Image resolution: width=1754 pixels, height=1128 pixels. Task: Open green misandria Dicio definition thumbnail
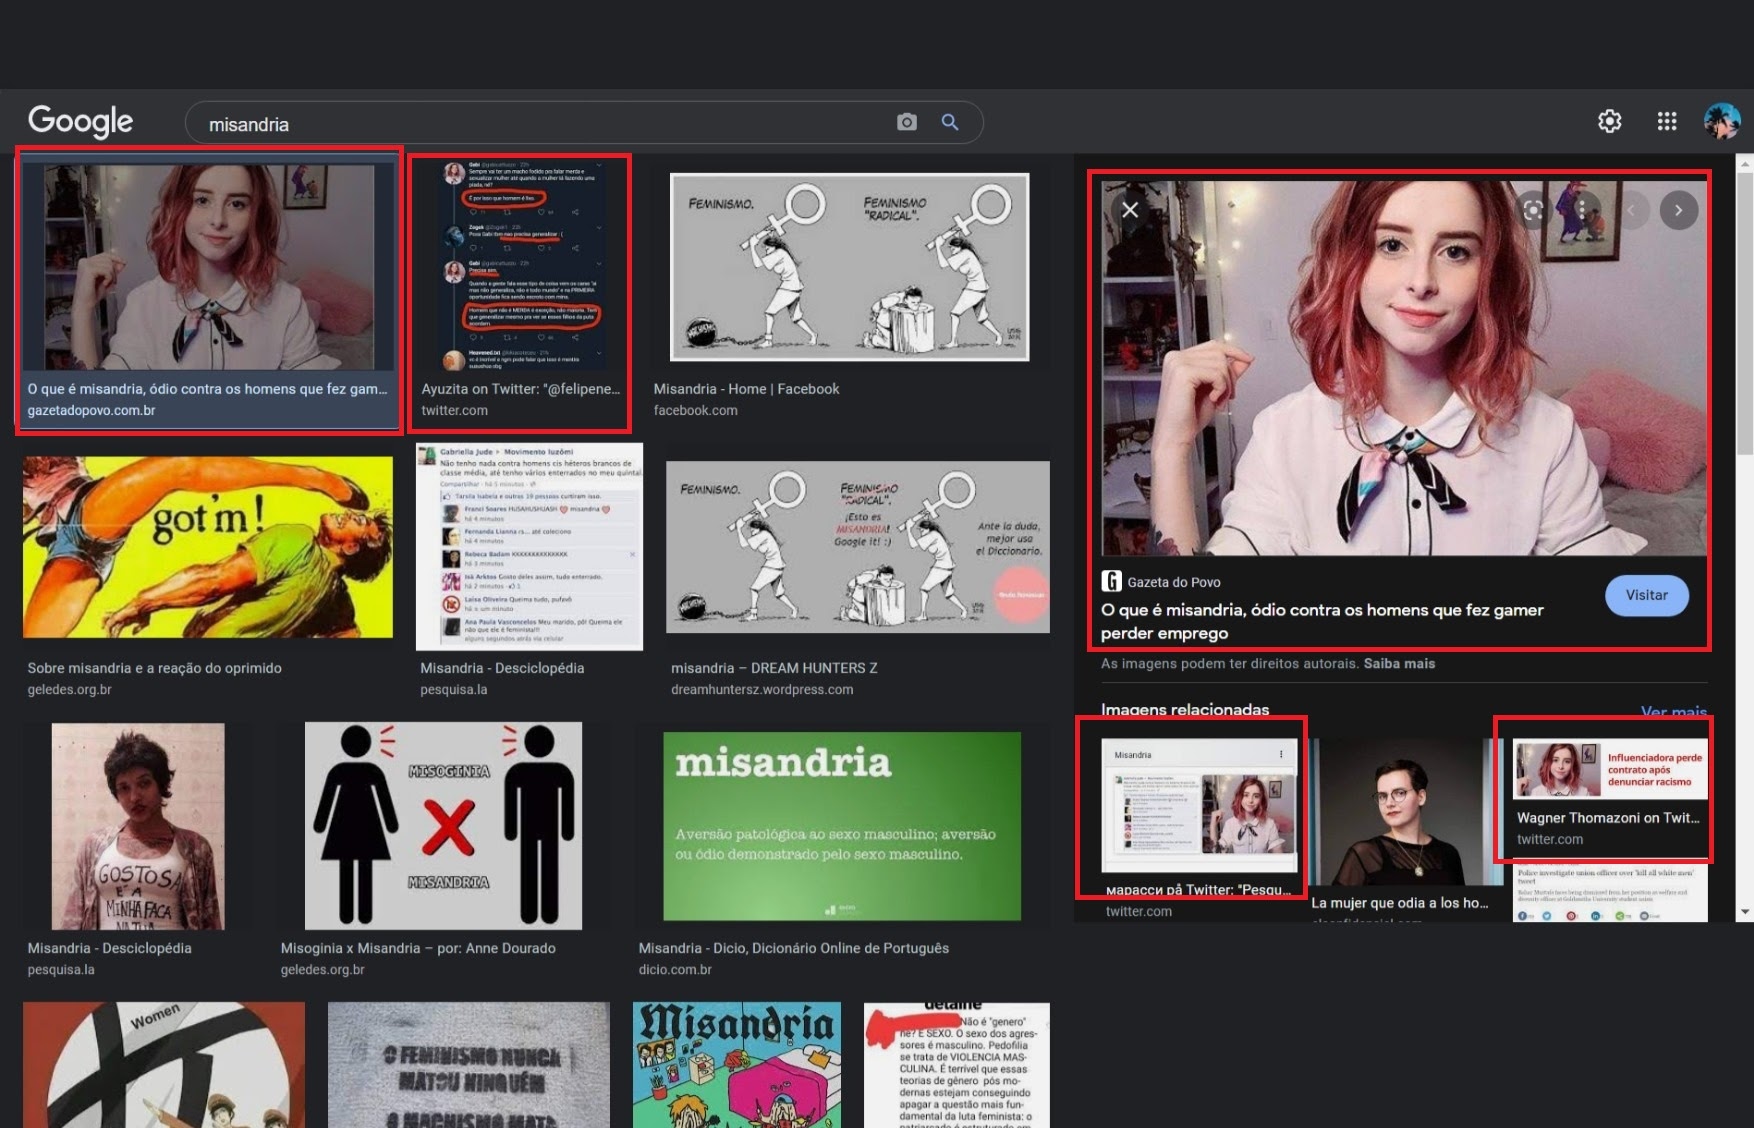[842, 826]
